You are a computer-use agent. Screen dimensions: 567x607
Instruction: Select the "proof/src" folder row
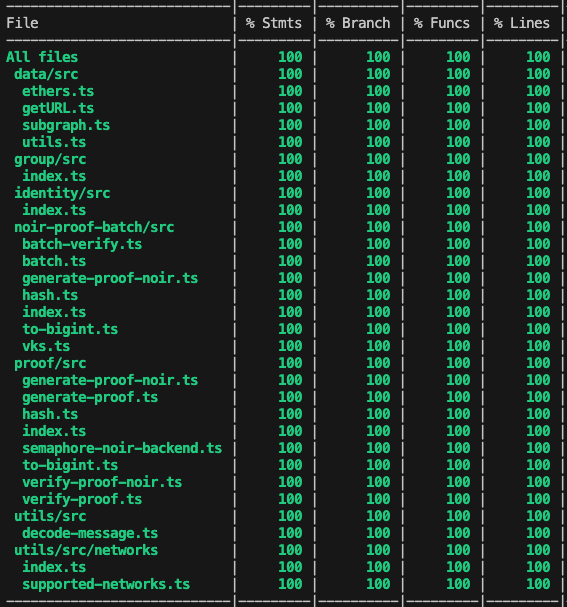click(50, 363)
